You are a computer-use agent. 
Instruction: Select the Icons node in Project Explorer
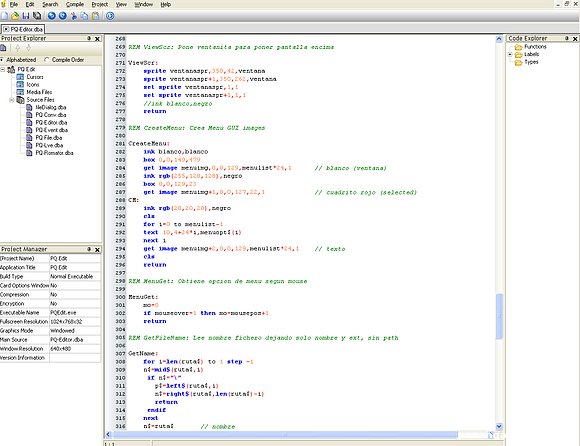33,85
